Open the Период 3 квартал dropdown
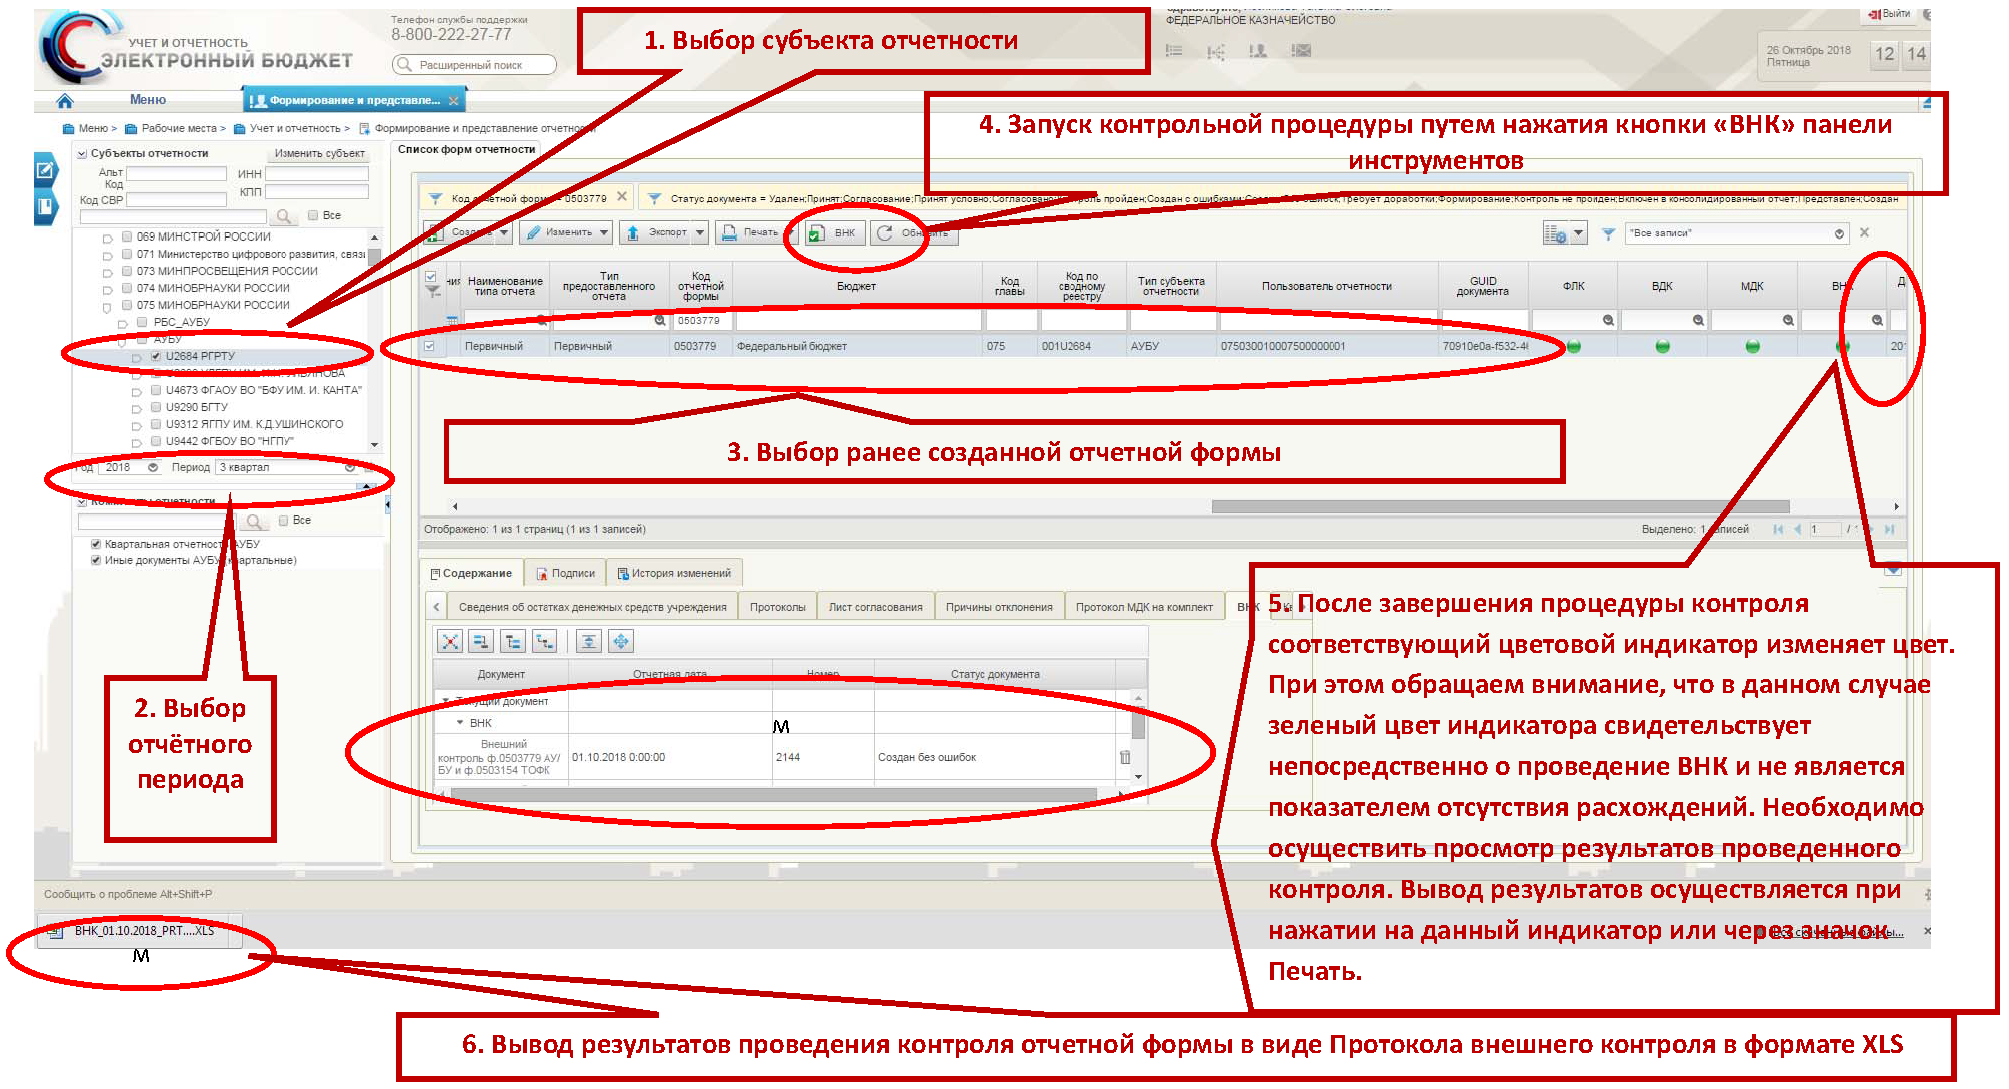The height and width of the screenshot is (1089, 2009). click(x=349, y=468)
